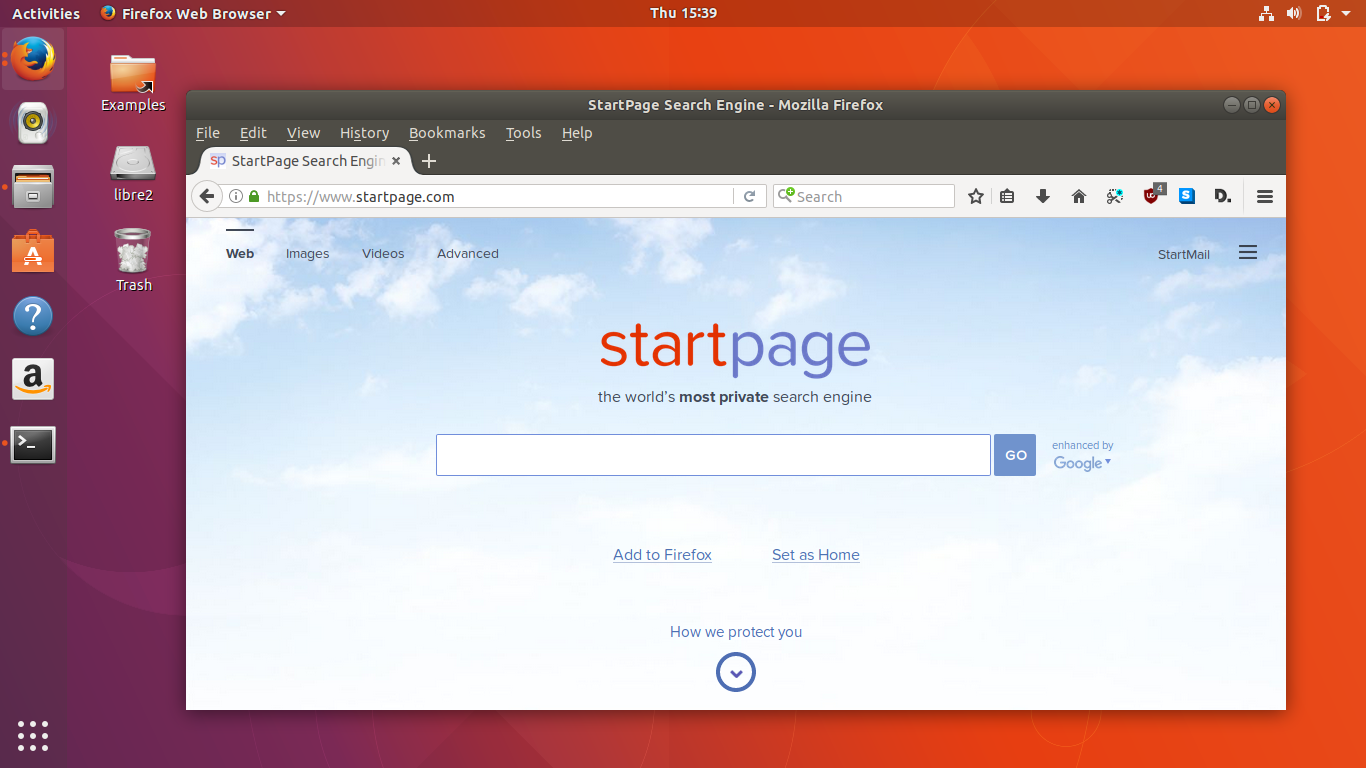1366x768 pixels.
Task: Click Activities in the top bar
Action: (46, 13)
